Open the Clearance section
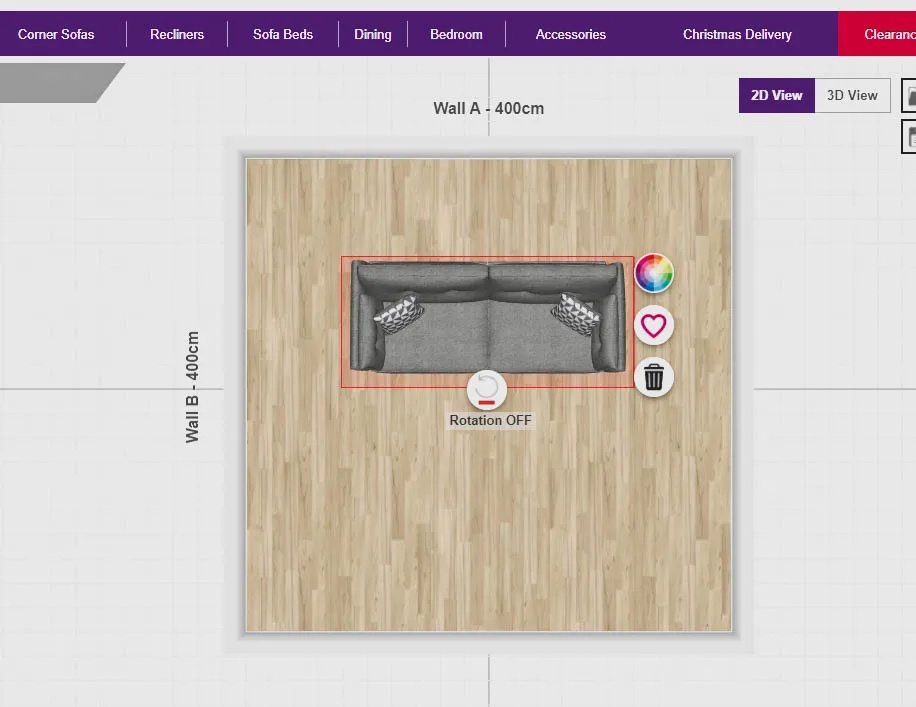916x707 pixels. click(877, 34)
